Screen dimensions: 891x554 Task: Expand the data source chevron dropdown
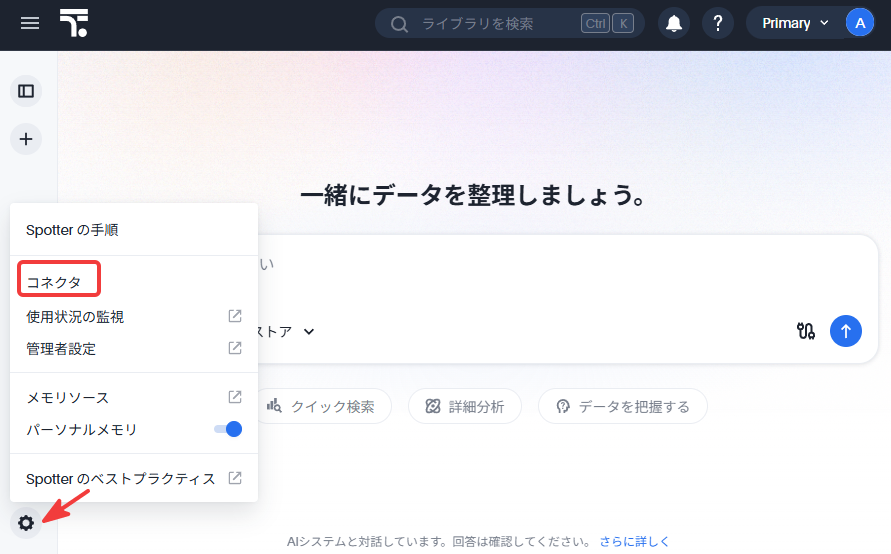point(309,331)
